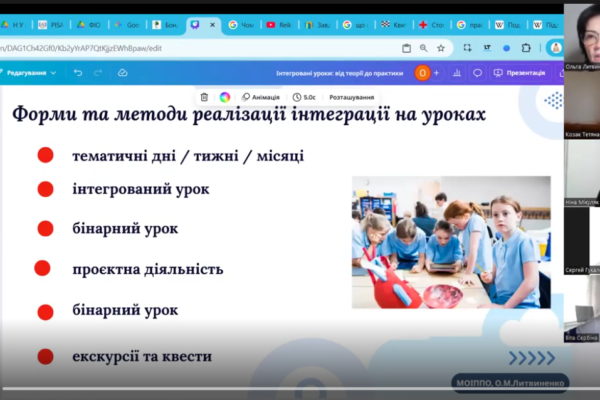Click the redo arrow in Canva toolbar
600x400 pixels.
[100, 73]
